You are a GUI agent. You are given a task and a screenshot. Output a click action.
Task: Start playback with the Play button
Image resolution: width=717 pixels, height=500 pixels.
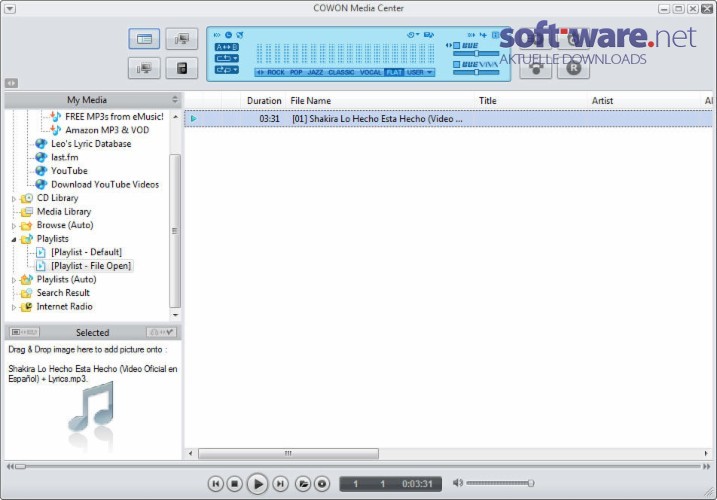tap(257, 484)
